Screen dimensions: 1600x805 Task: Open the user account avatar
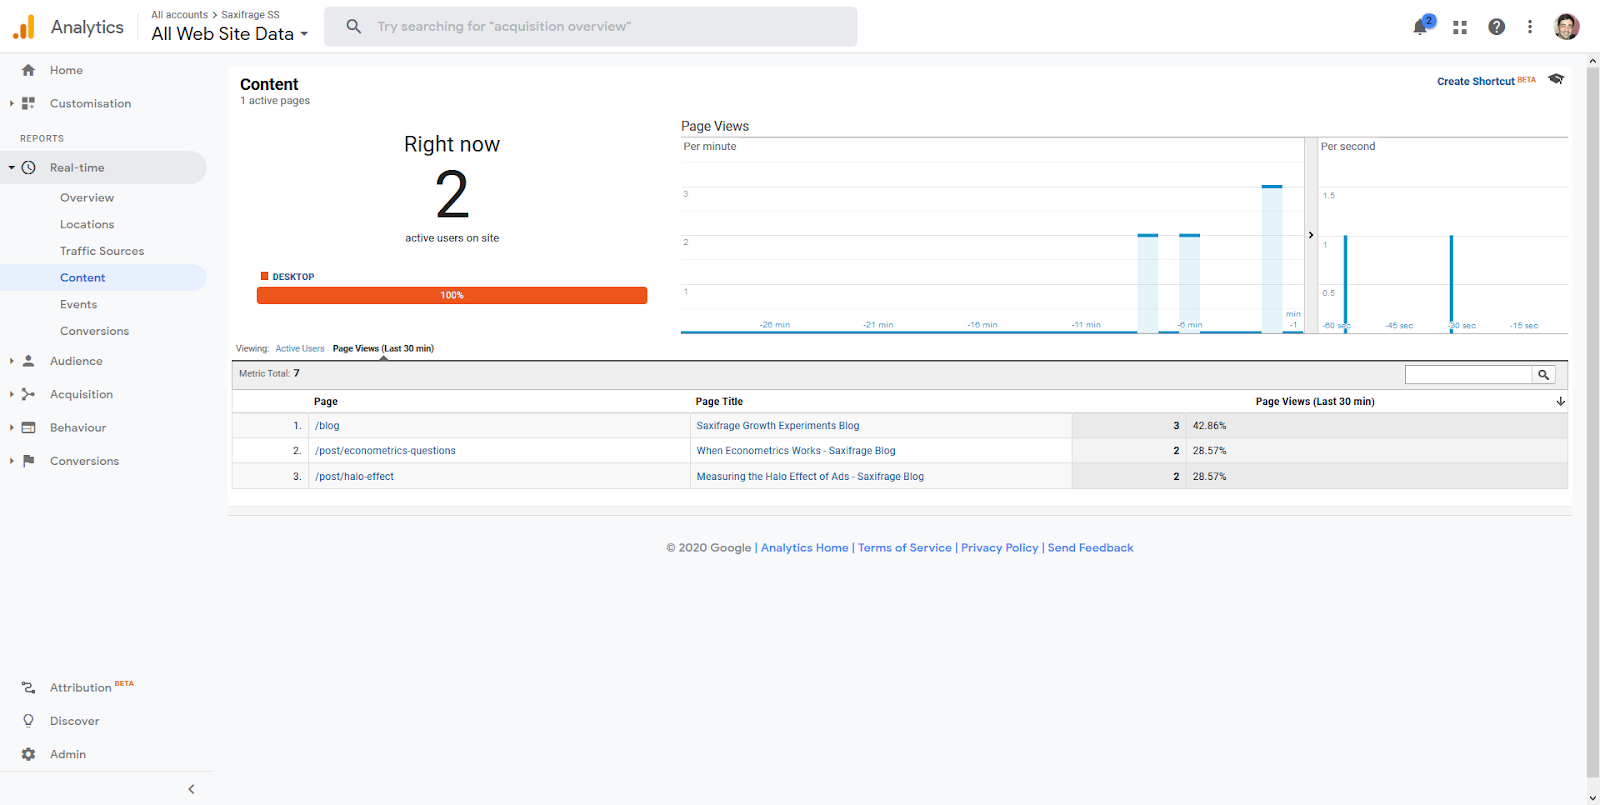pyautogui.click(x=1567, y=27)
